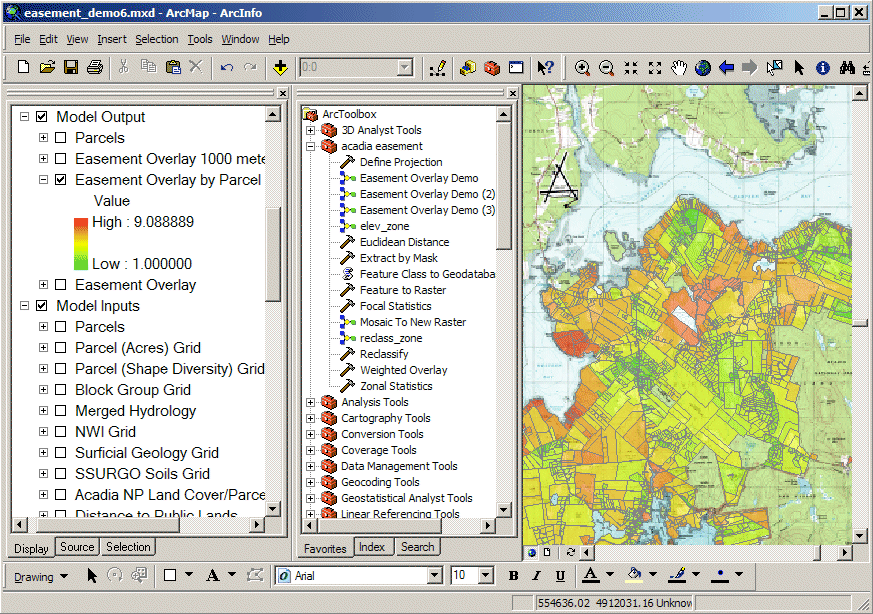This screenshot has height=614, width=873.
Task: Enable the Block Group Grid layer
Action: (61, 390)
